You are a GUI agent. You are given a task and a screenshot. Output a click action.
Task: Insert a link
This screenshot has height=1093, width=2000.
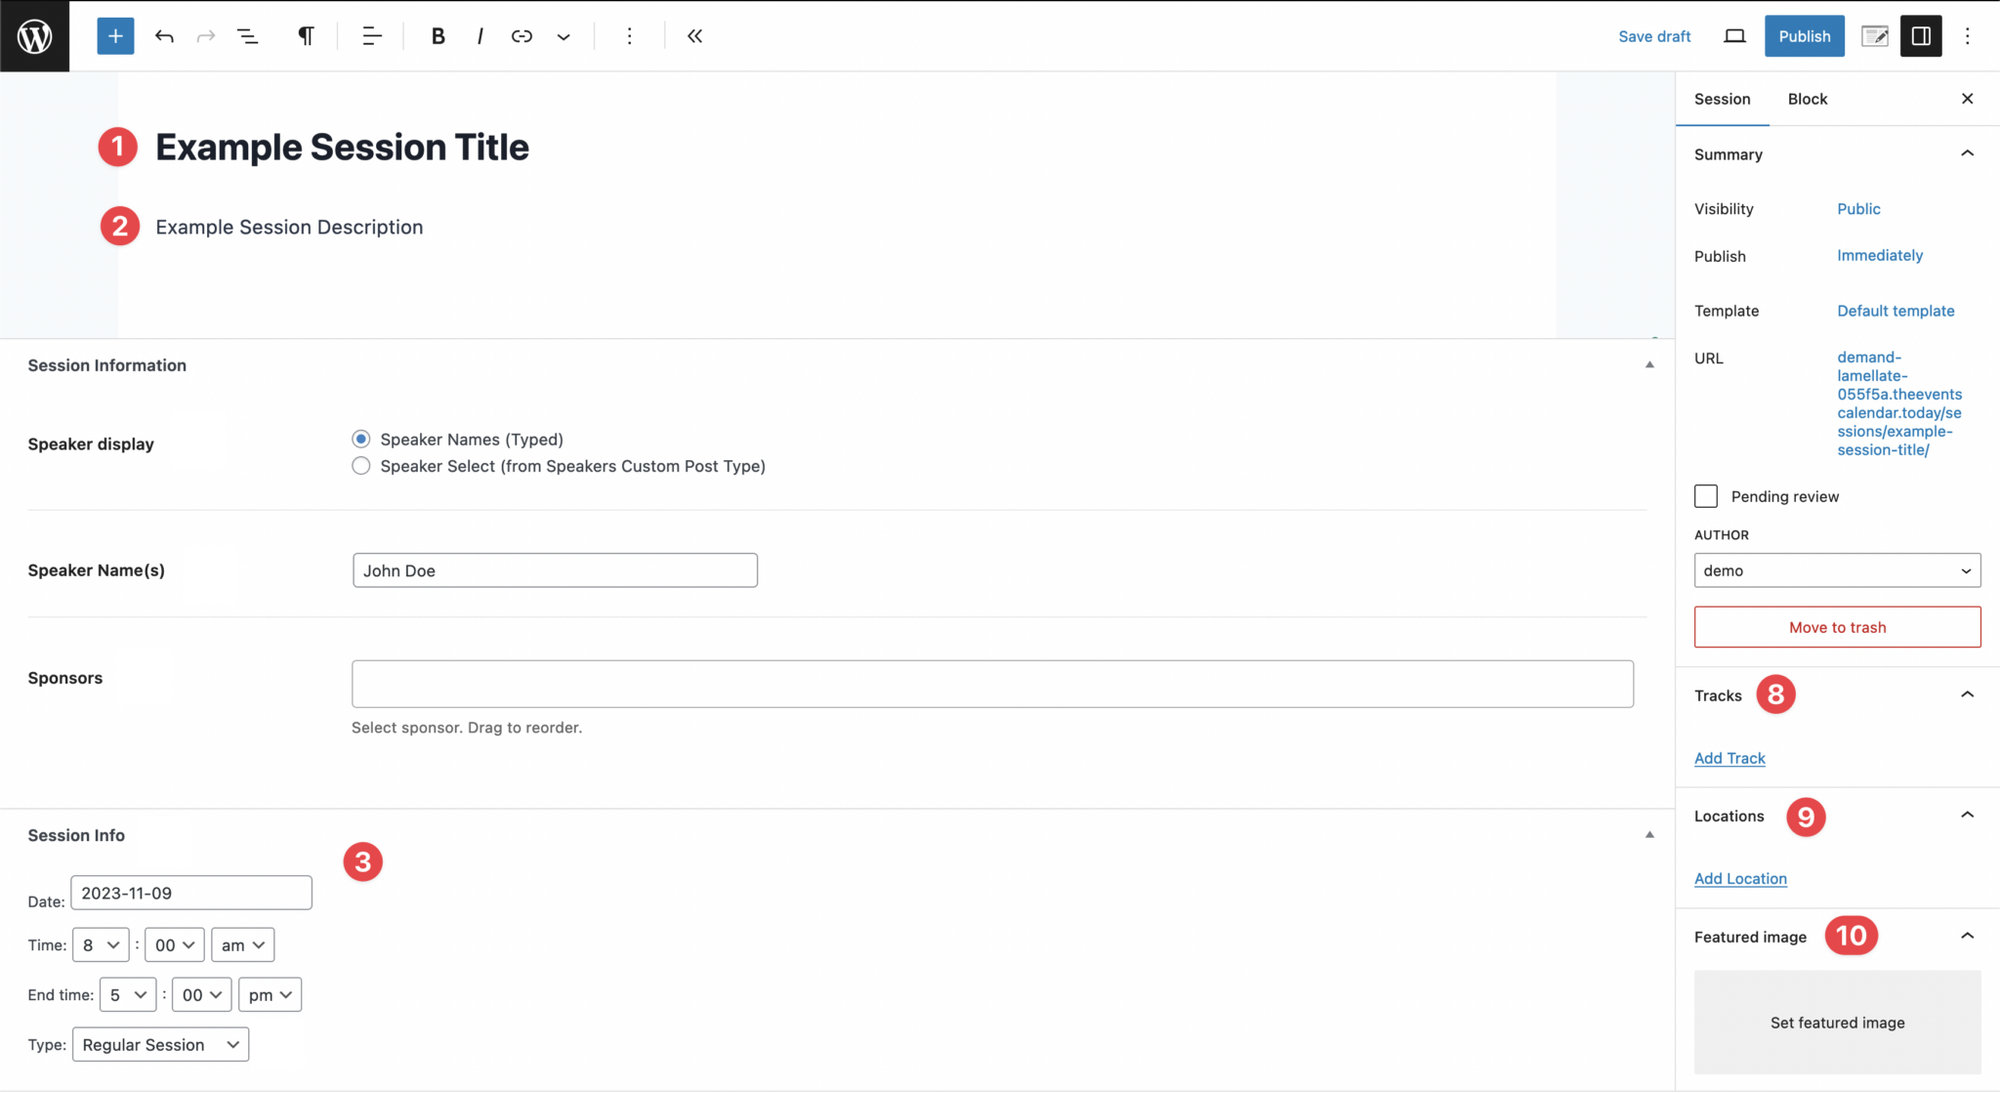tap(521, 36)
